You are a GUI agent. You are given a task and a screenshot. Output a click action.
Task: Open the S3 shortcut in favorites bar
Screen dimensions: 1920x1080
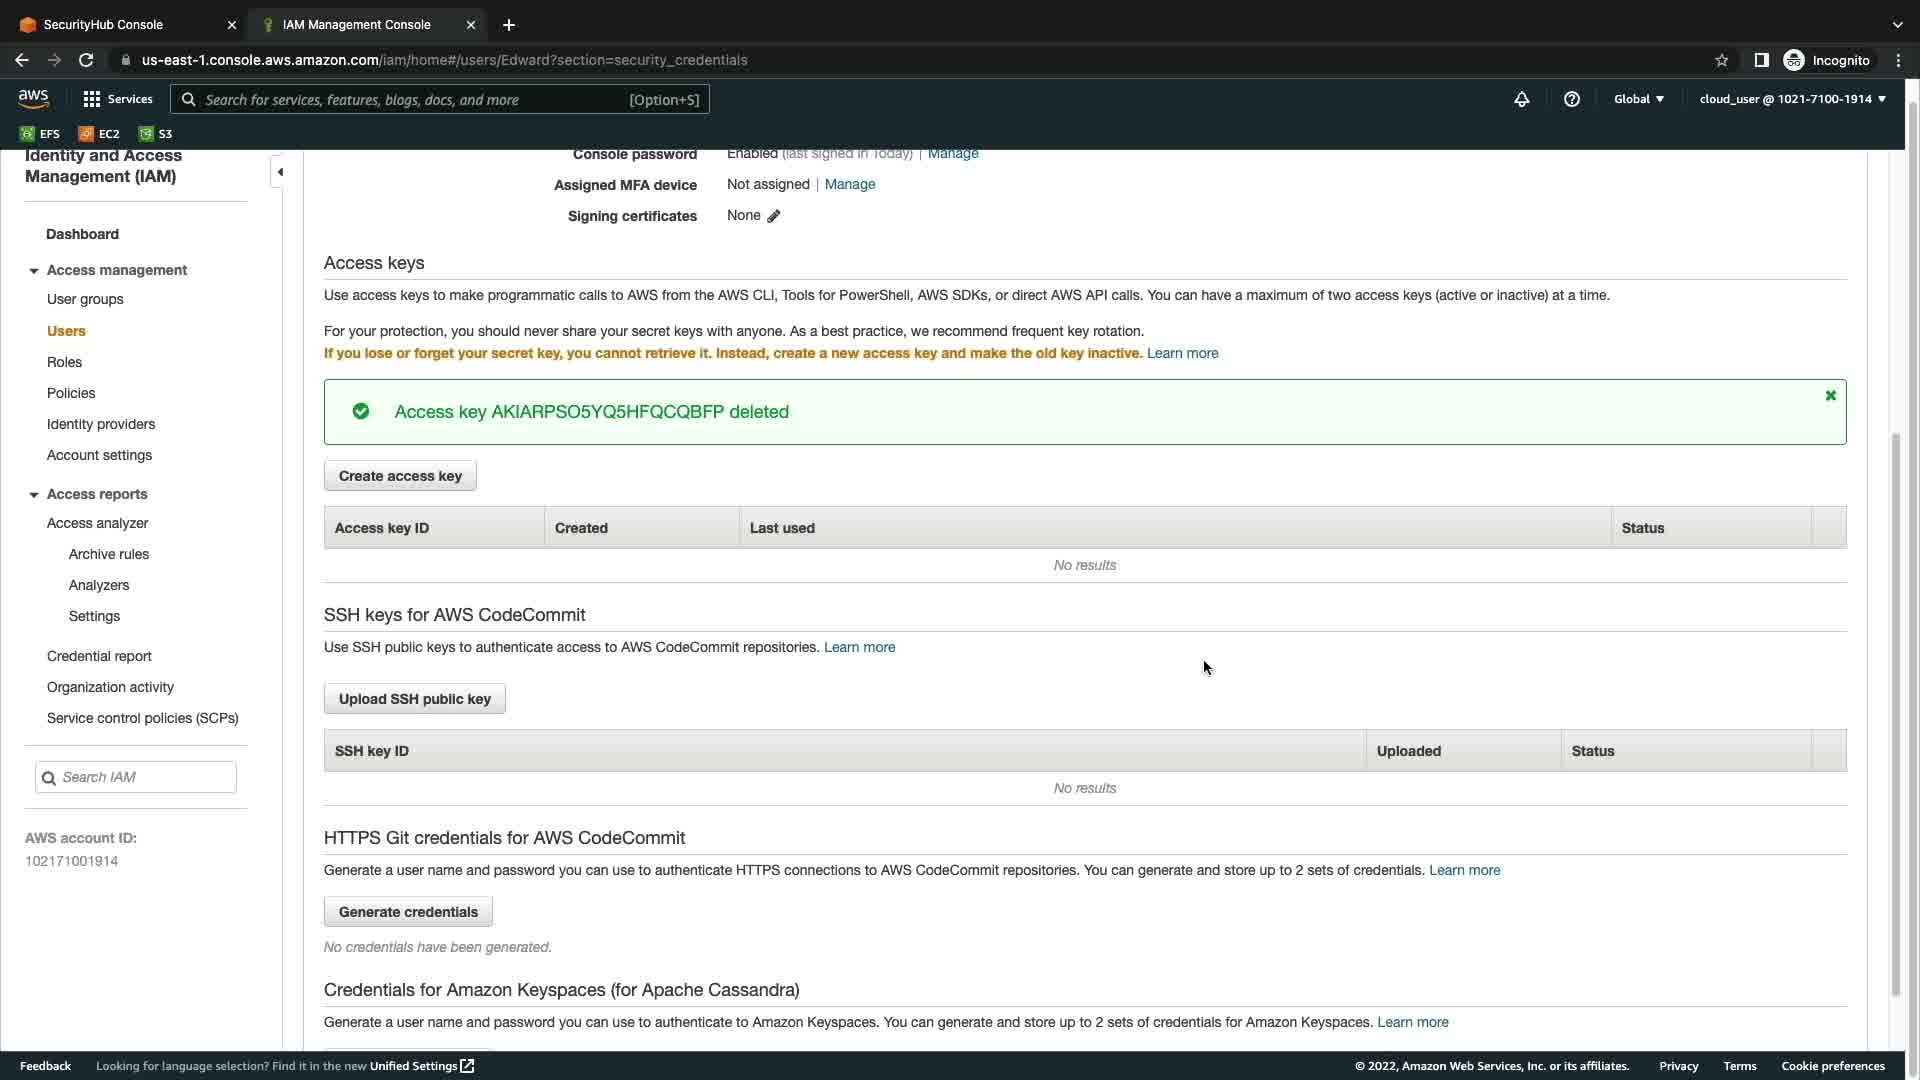point(156,134)
